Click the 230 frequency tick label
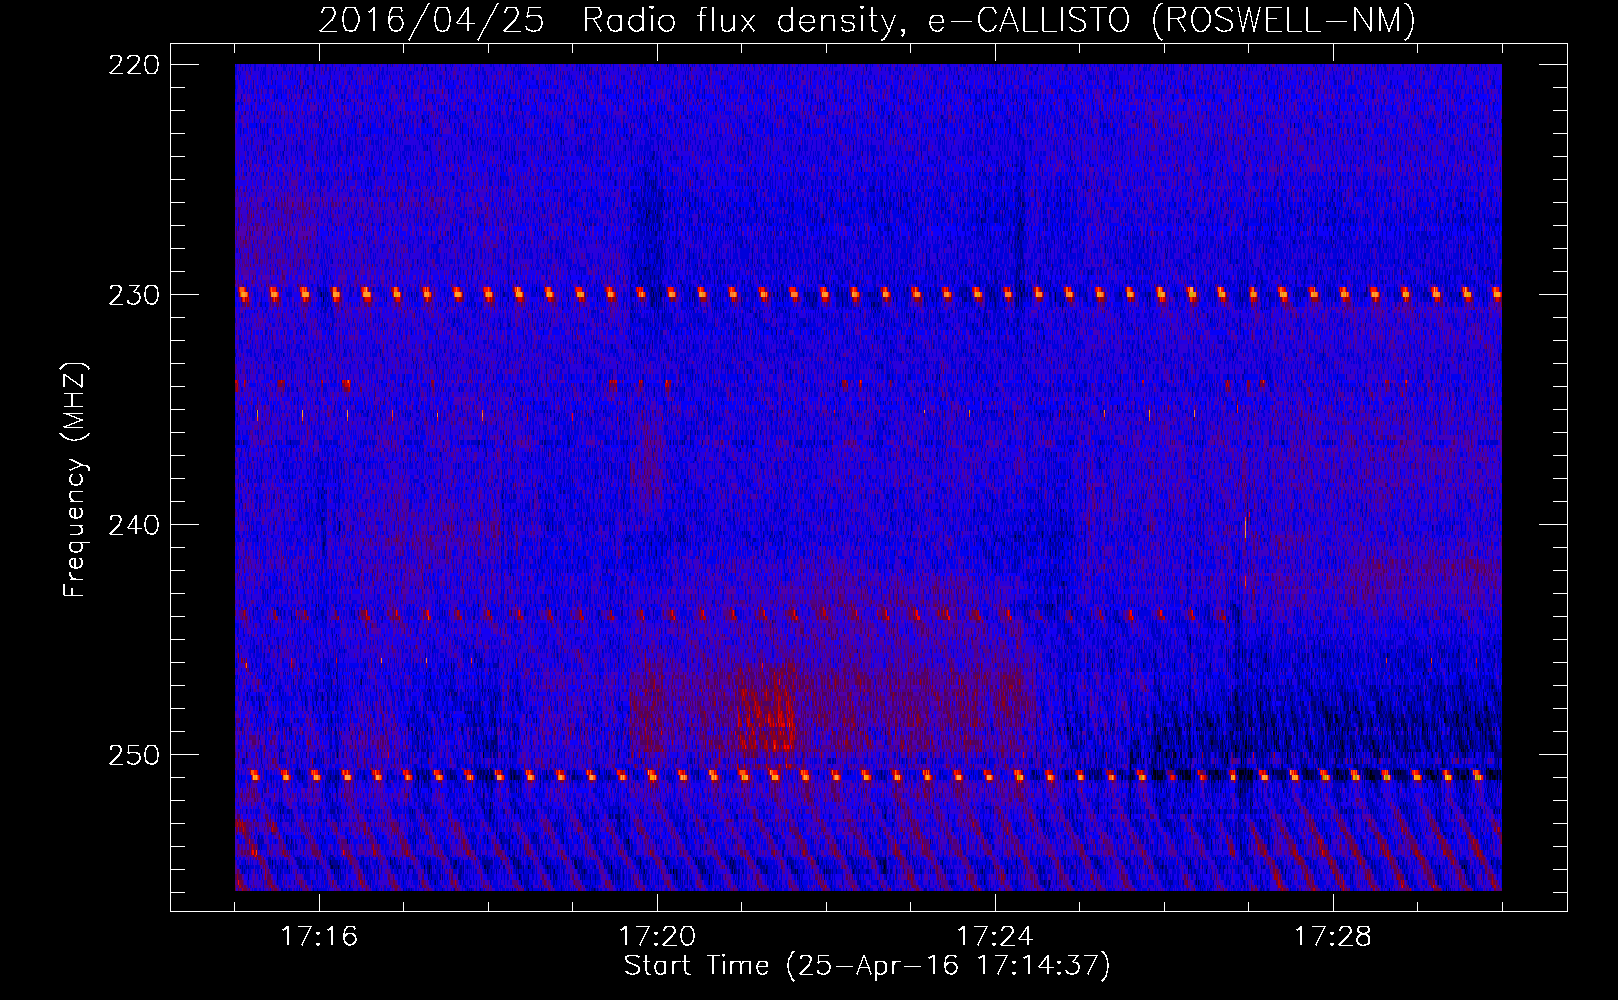This screenshot has width=1618, height=1000. (134, 295)
